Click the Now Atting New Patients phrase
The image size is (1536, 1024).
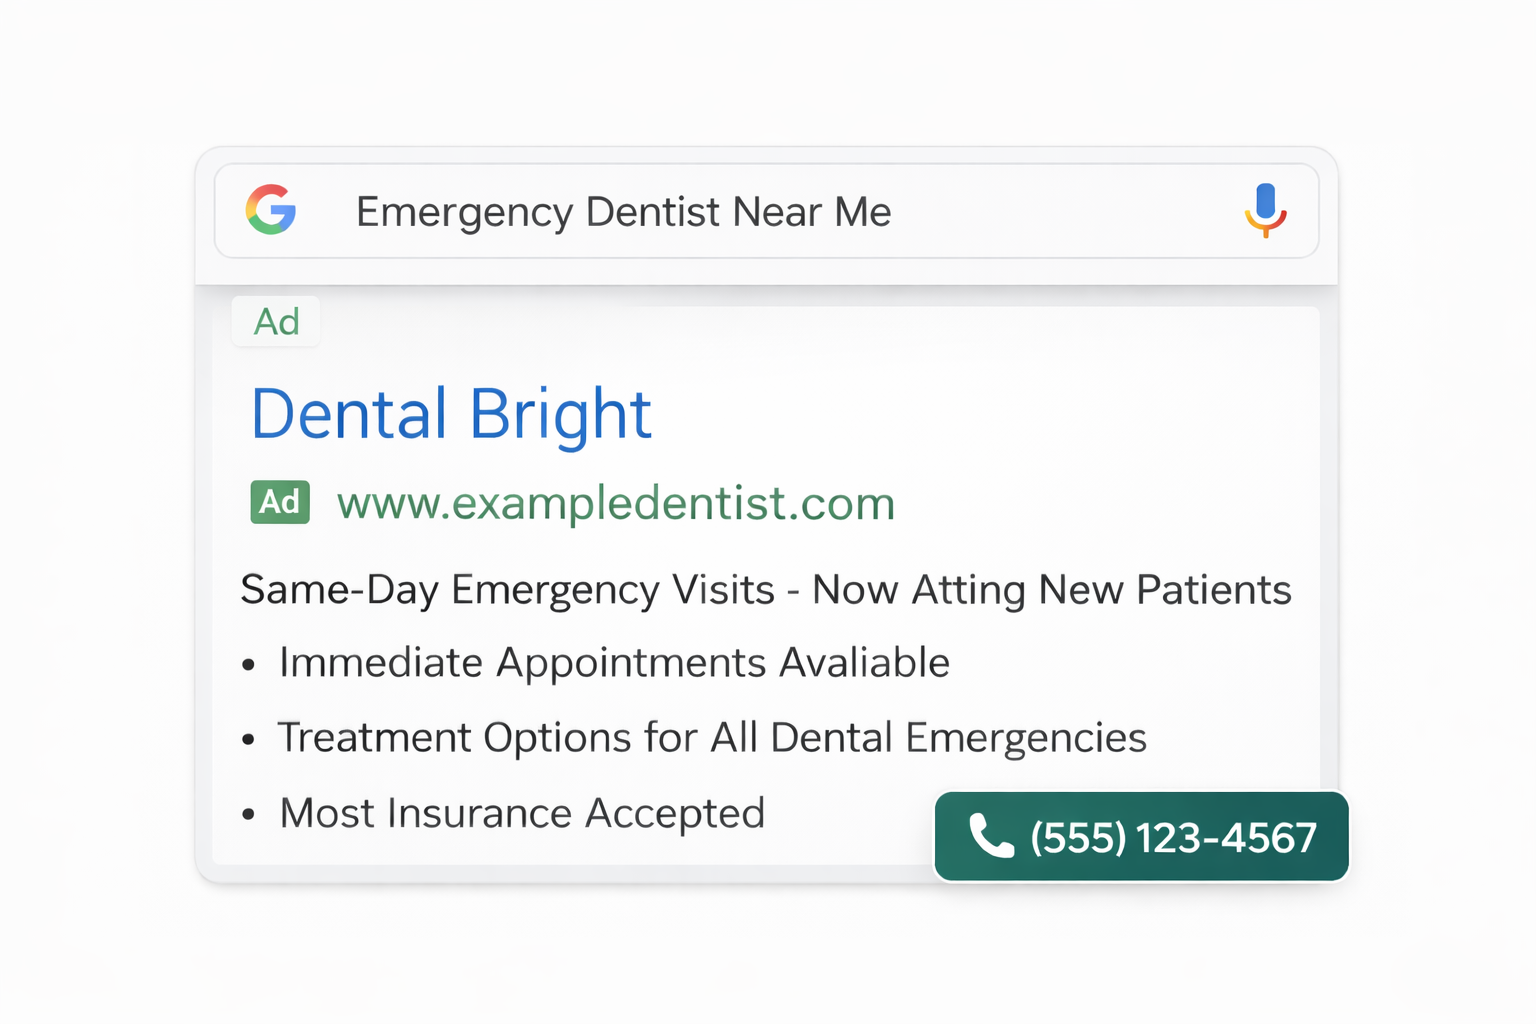click(1051, 590)
